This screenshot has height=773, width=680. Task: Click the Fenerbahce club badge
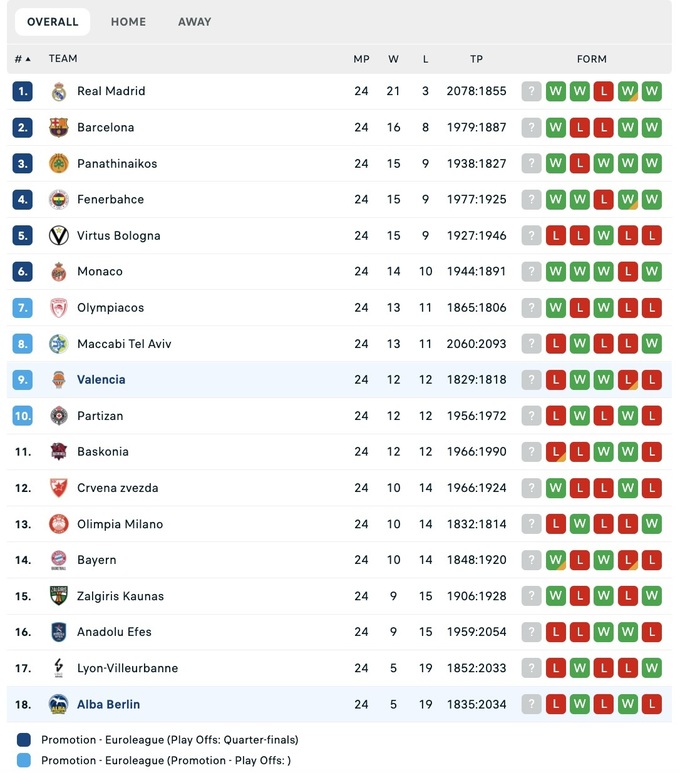[58, 199]
